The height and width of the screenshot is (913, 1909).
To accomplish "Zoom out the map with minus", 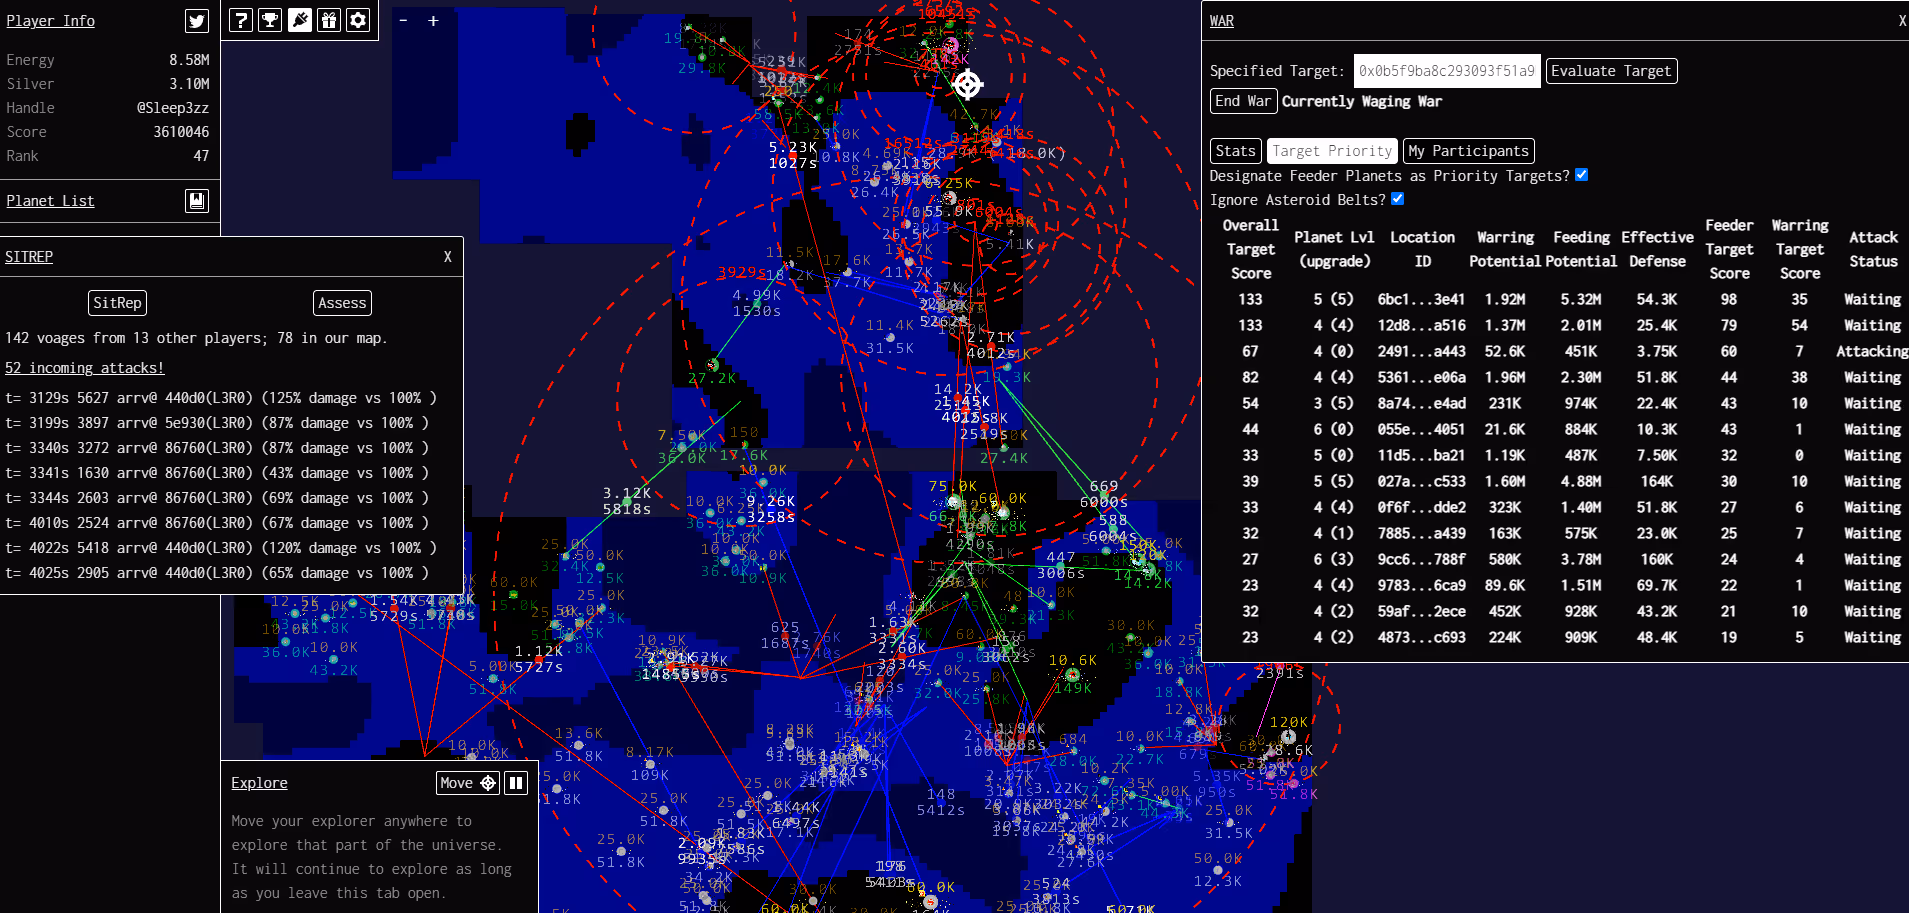I will tap(403, 20).
